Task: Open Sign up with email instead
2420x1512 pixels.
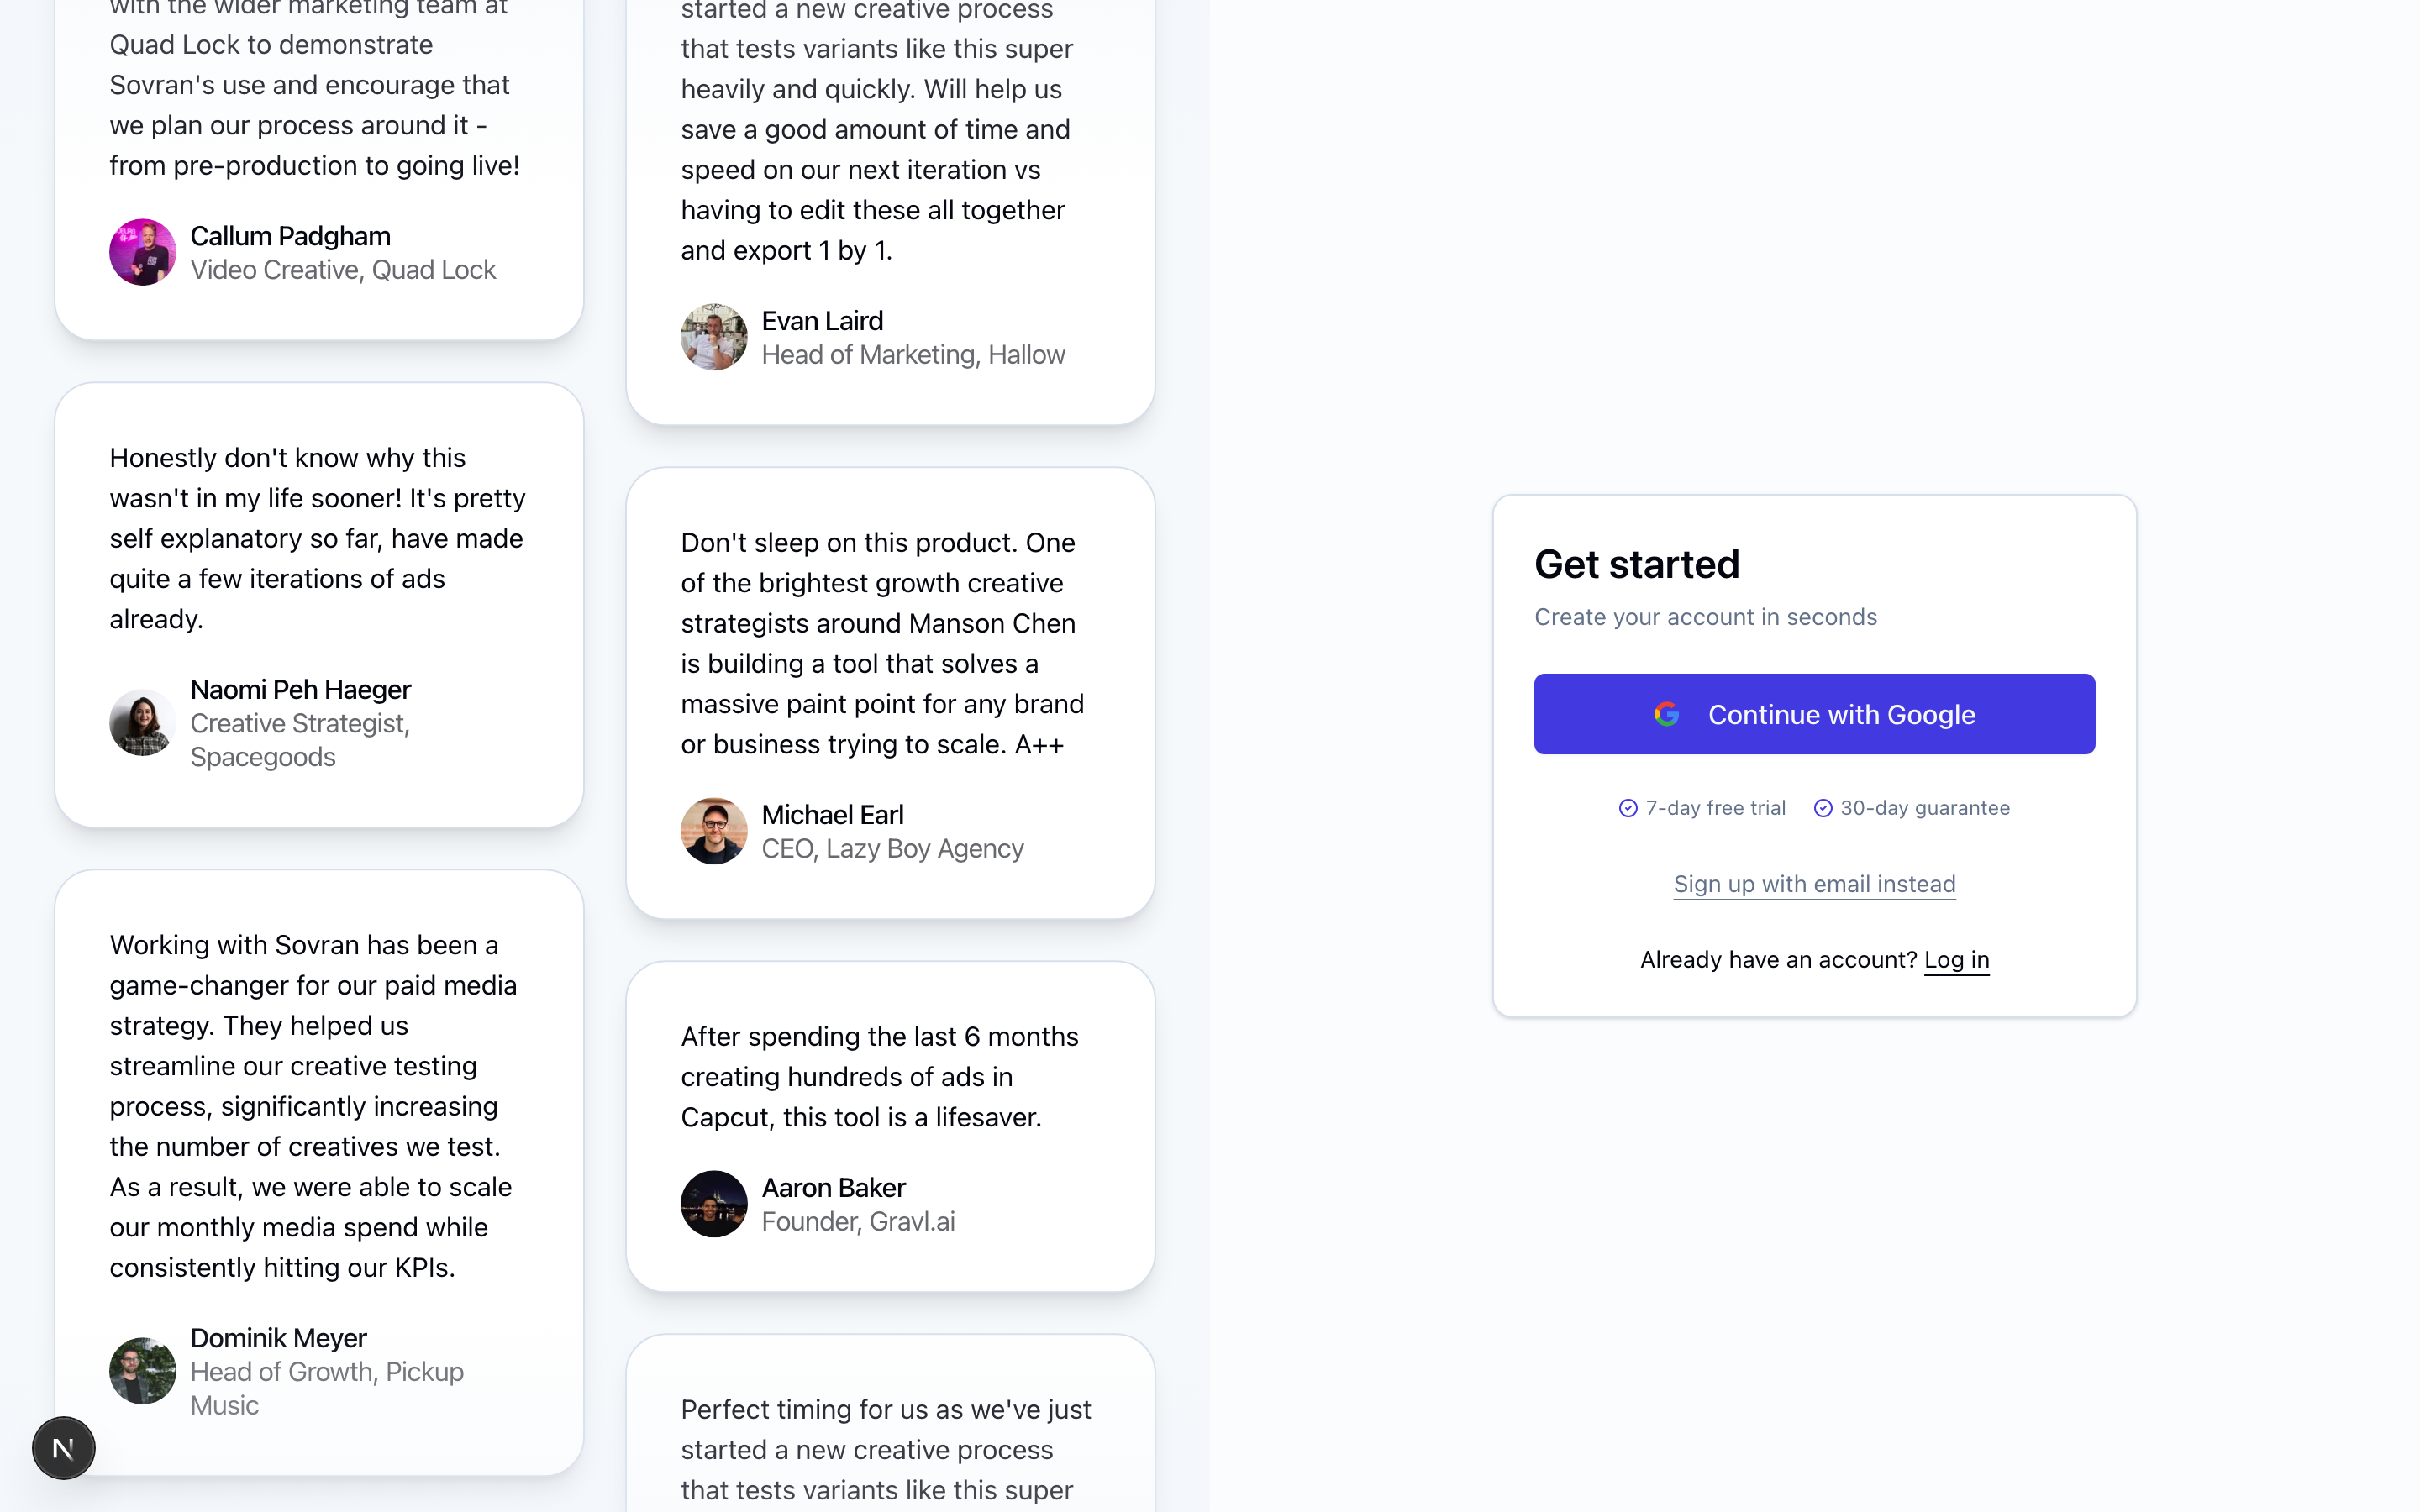Action: click(x=1814, y=884)
